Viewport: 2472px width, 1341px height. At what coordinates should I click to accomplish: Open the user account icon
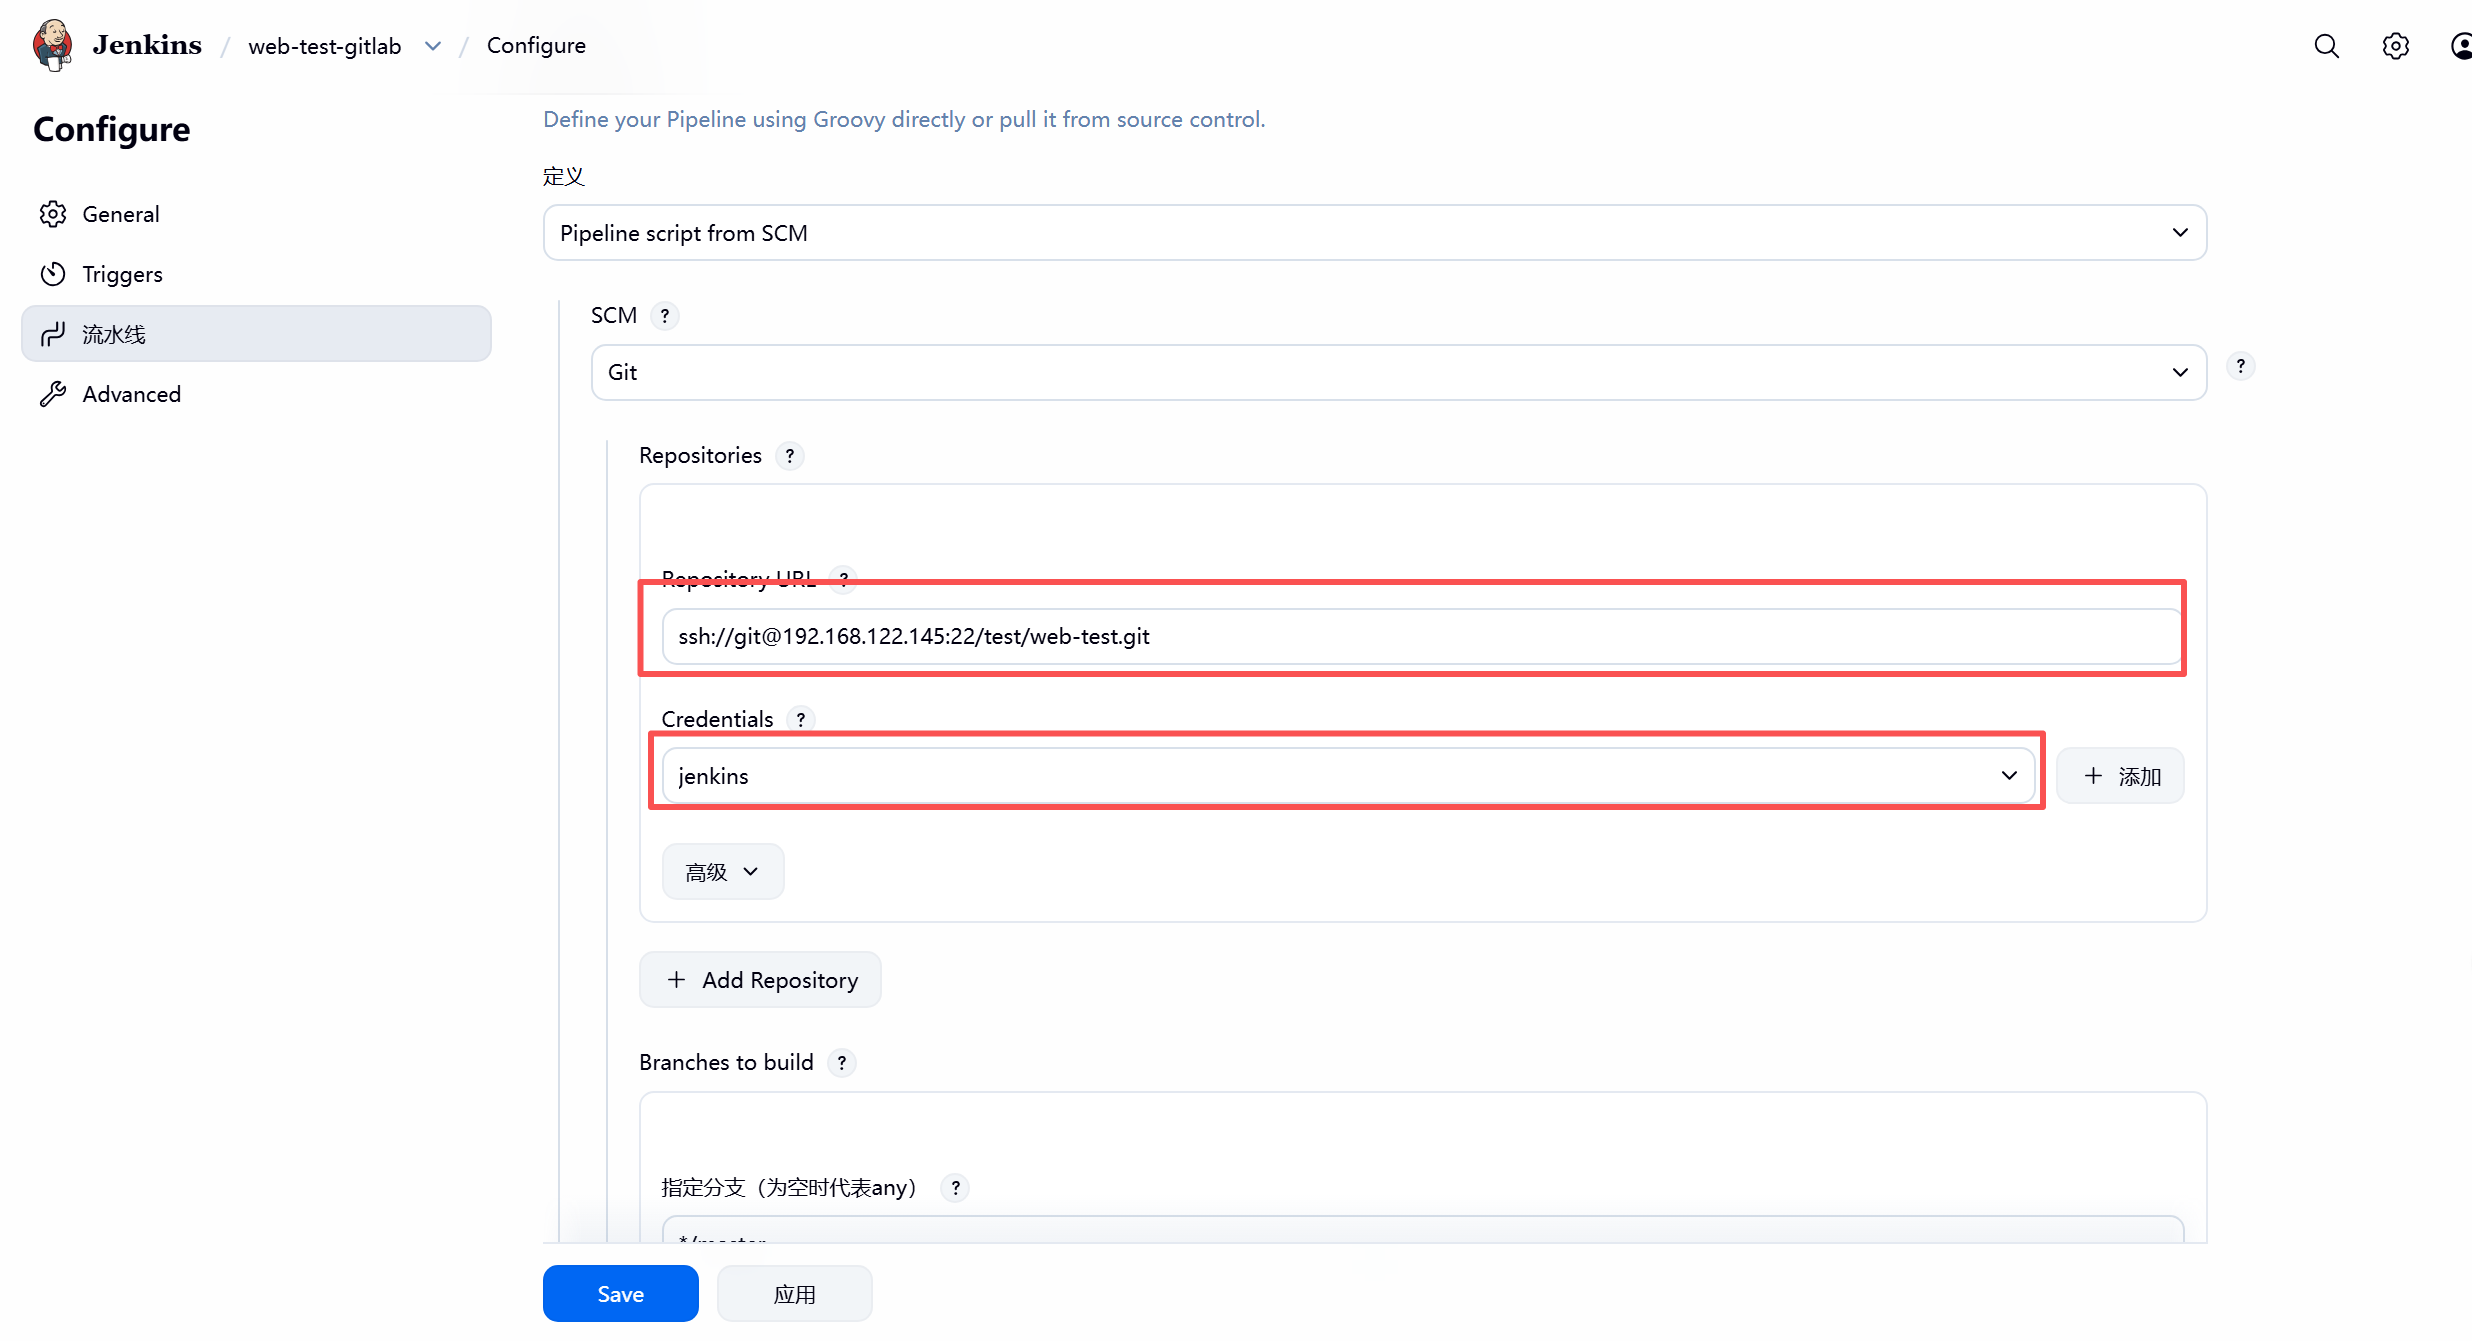pos(2461,46)
